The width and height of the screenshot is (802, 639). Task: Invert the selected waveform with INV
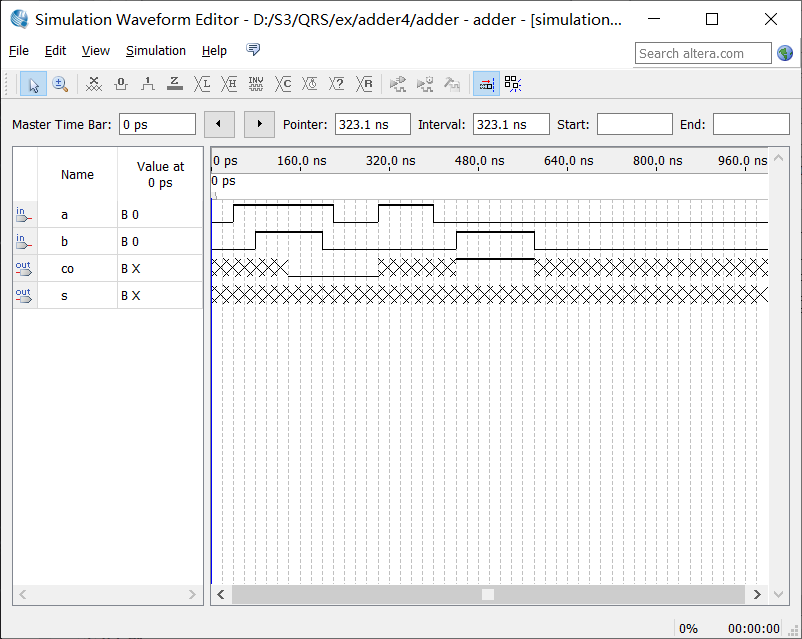point(256,84)
